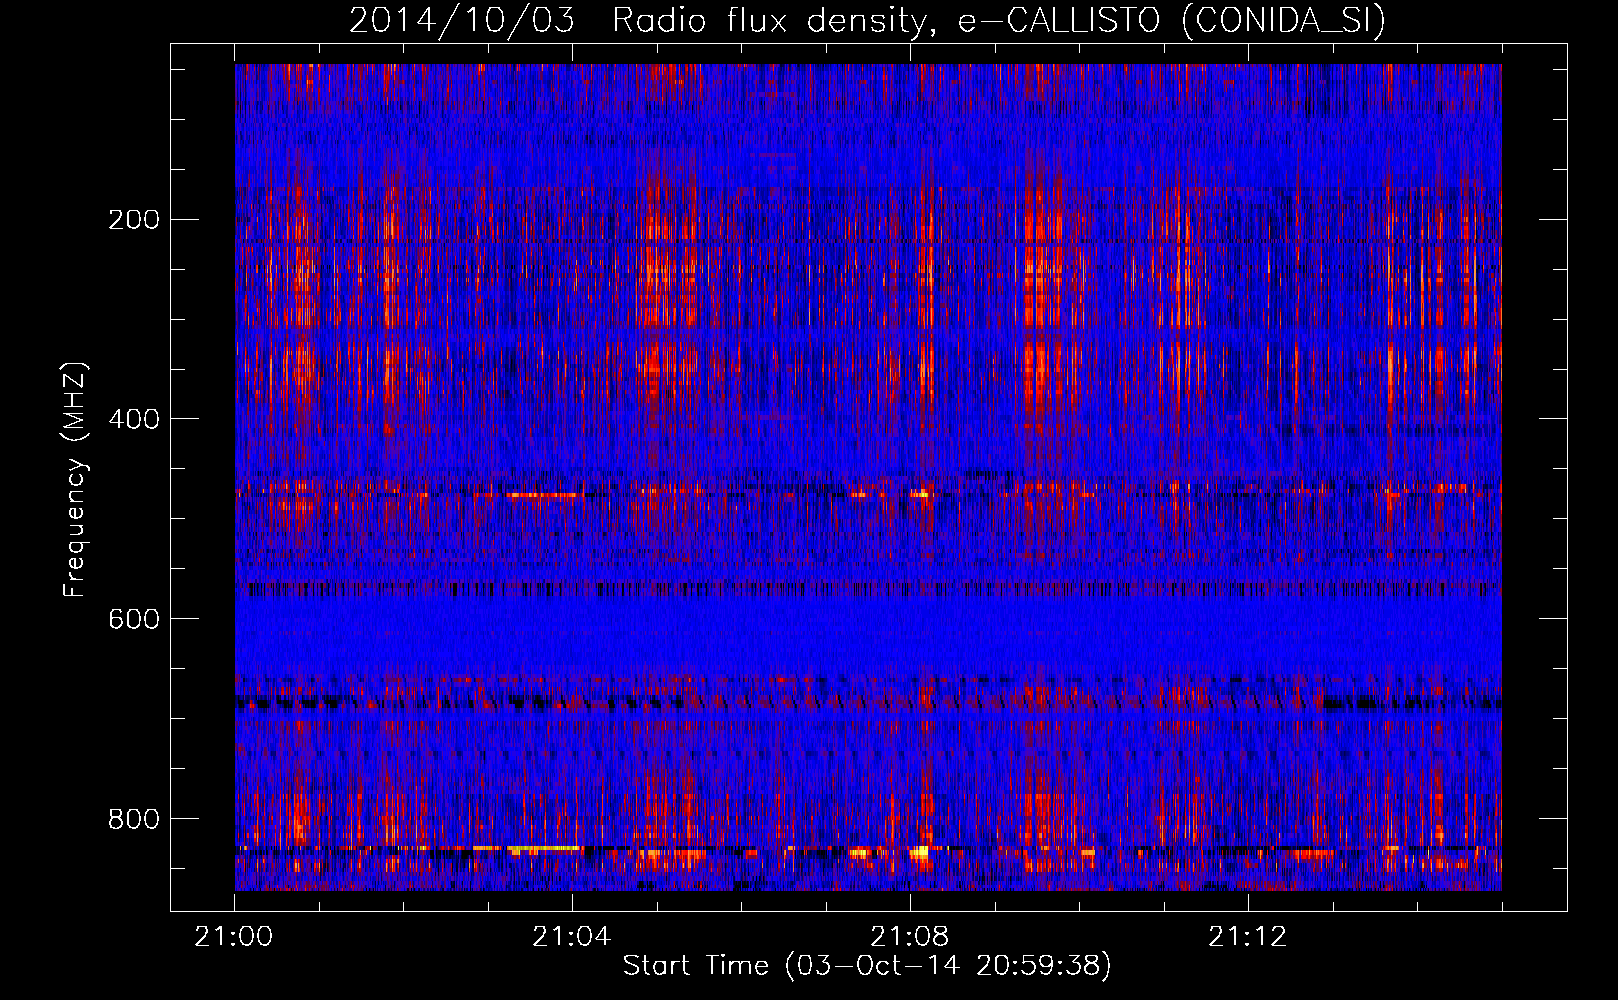This screenshot has width=1618, height=1000.
Task: Click the 21:00 time tick label
Action: [x=234, y=937]
